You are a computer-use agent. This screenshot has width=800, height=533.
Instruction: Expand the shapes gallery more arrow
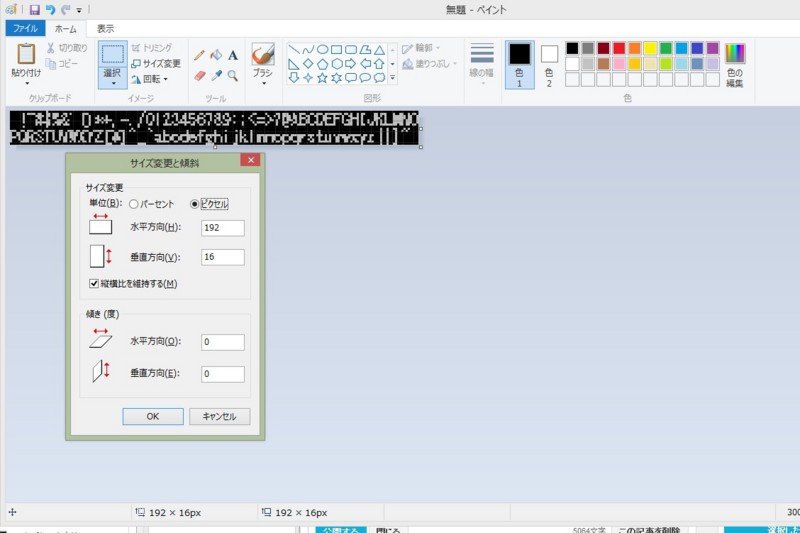392,78
